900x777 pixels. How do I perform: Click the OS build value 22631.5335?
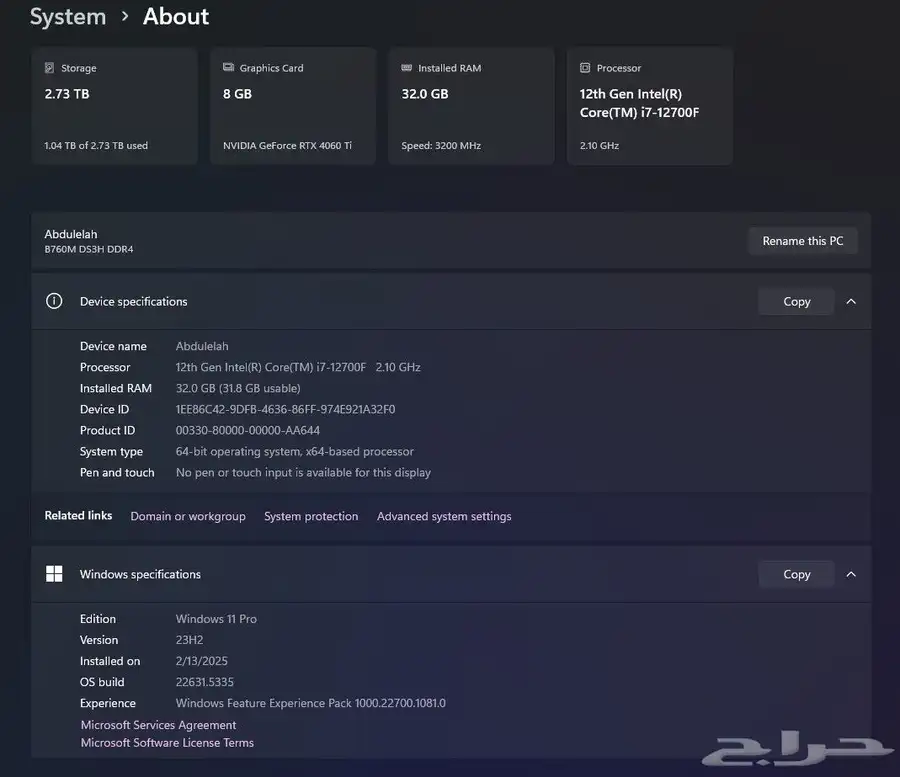(204, 682)
